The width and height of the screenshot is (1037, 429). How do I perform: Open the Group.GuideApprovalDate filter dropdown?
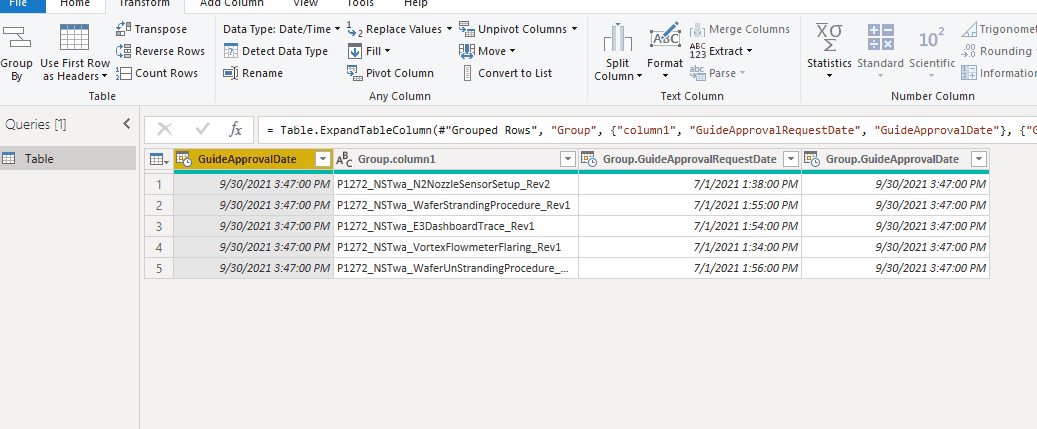[979, 159]
